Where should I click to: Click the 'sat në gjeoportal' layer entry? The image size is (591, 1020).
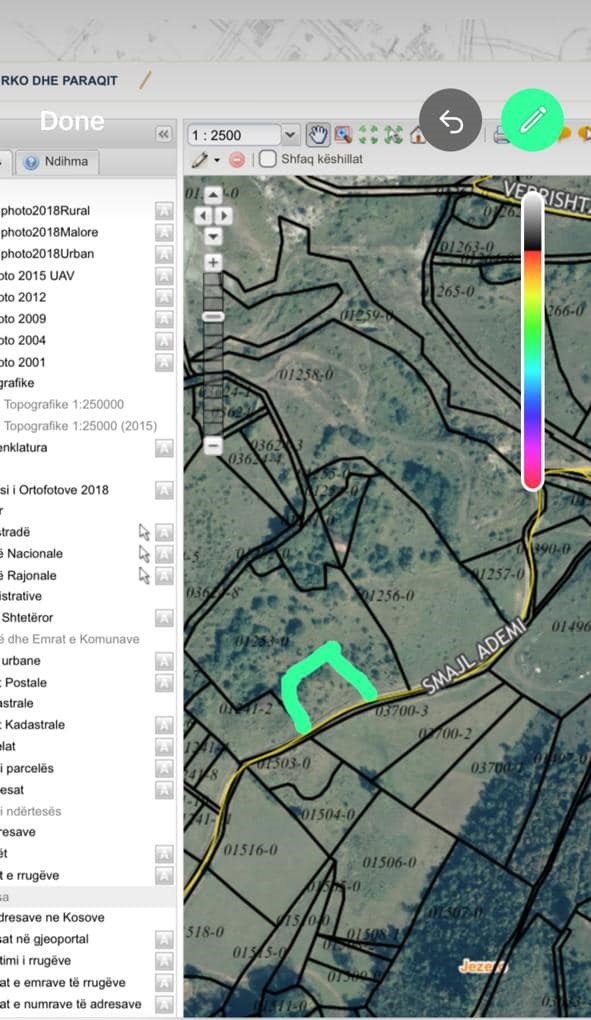point(44,939)
